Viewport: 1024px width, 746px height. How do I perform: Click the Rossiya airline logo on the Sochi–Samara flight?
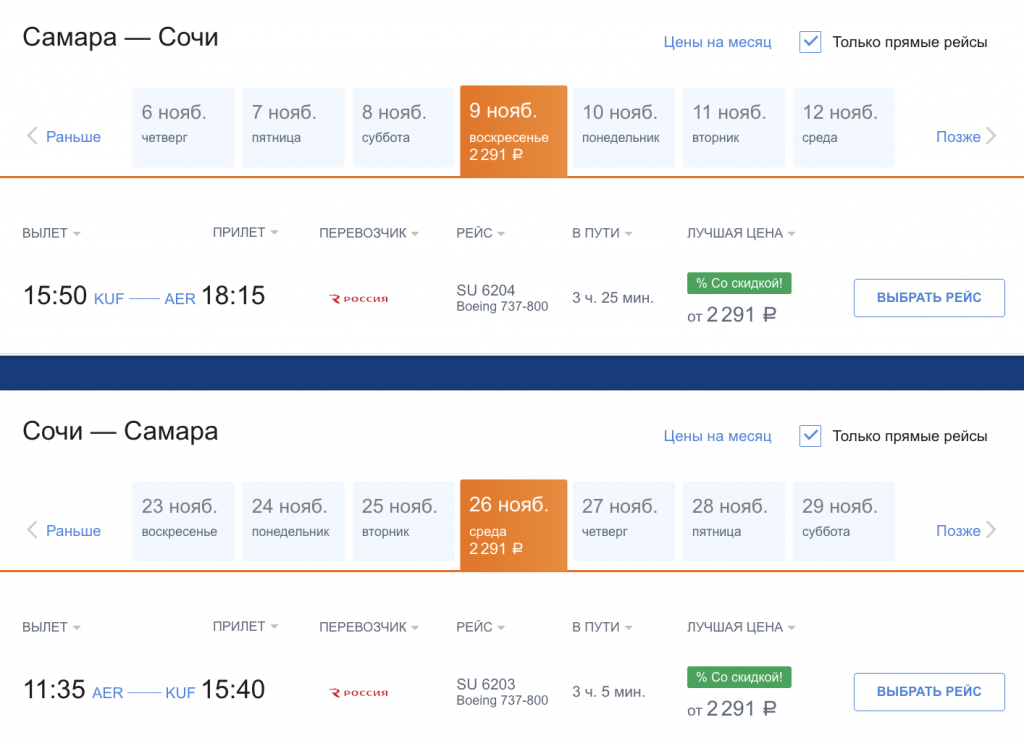coord(359,692)
